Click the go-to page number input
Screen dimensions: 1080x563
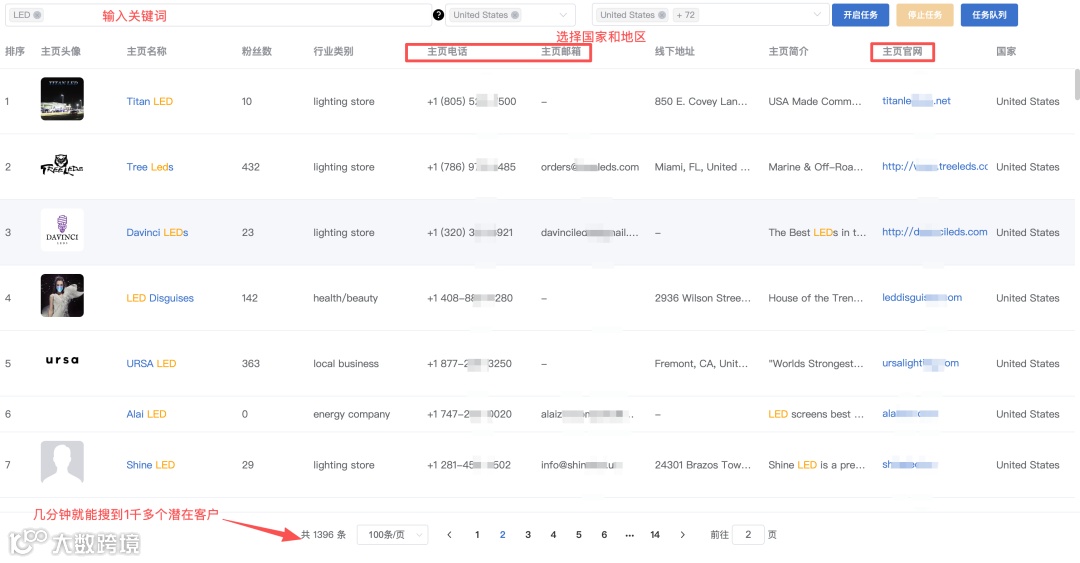[x=748, y=535]
